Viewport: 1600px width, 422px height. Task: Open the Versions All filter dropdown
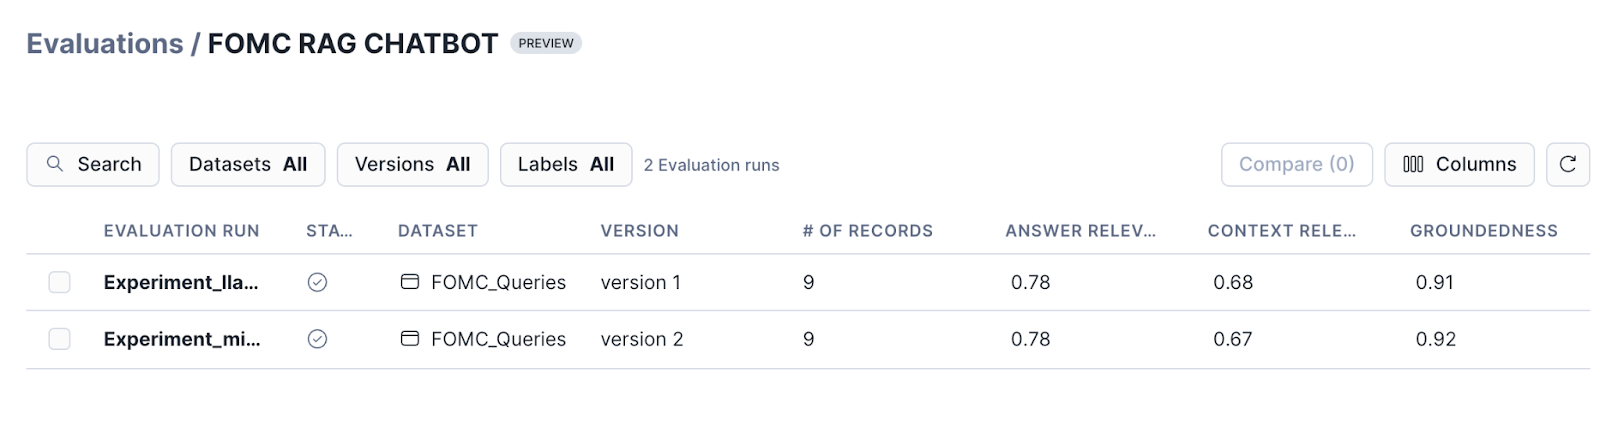(412, 164)
